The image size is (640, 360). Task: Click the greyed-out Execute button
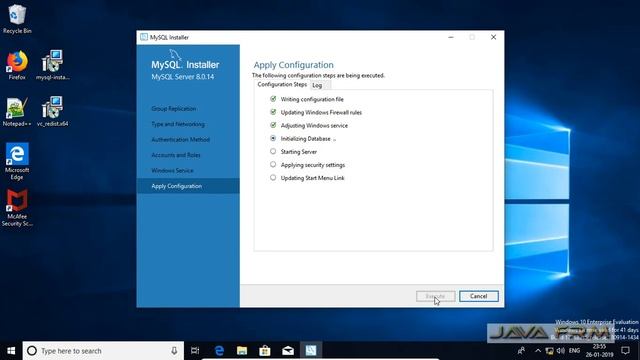(436, 296)
